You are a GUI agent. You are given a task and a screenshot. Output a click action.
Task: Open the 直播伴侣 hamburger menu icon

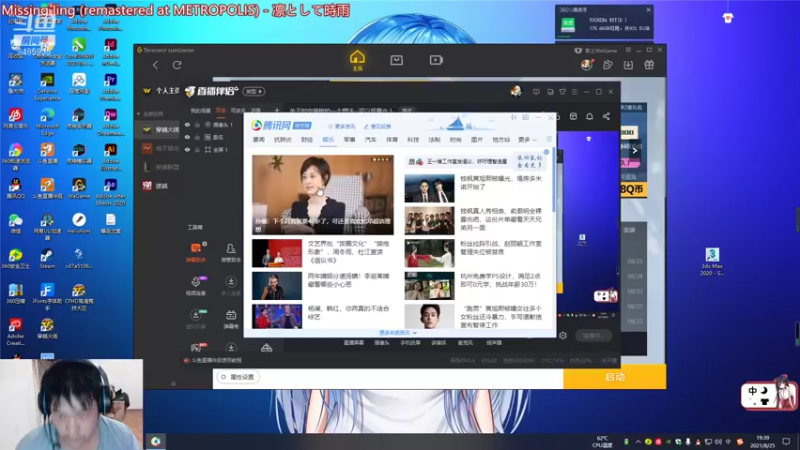pos(574,92)
